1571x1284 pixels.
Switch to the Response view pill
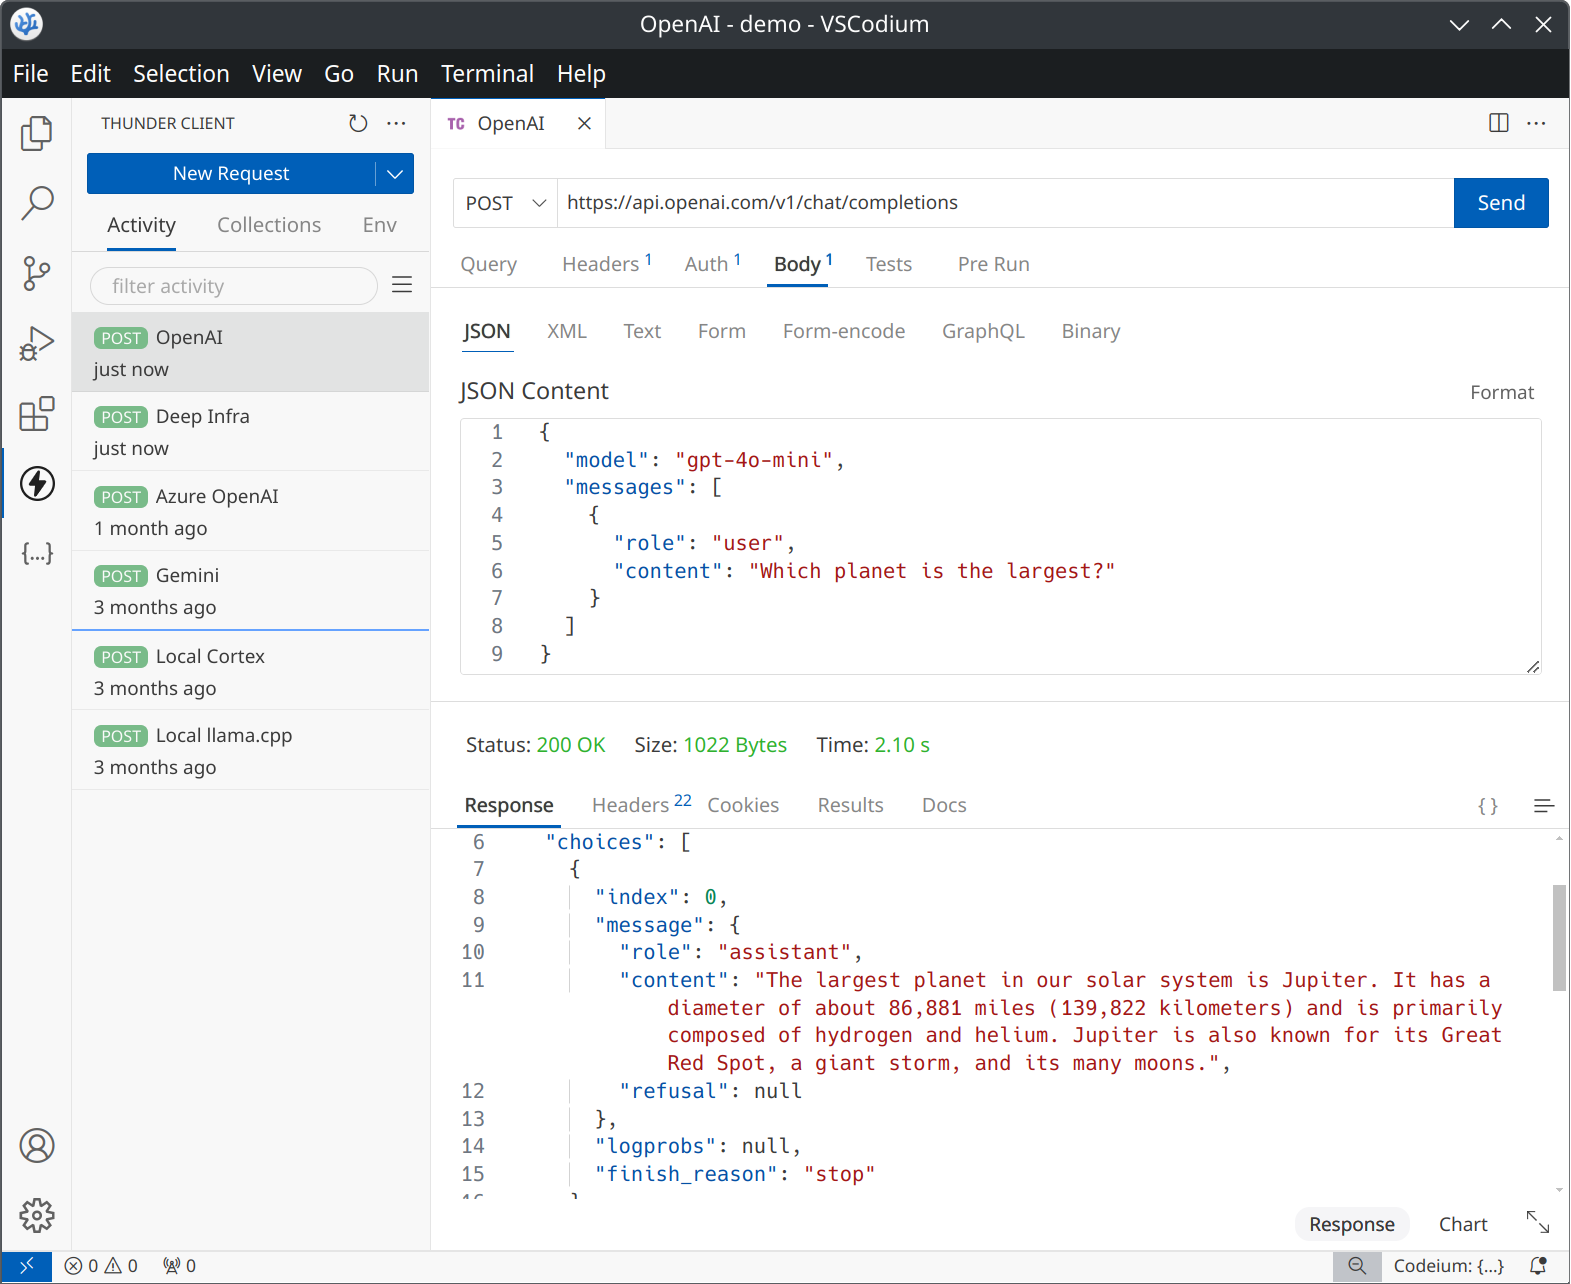point(1352,1224)
